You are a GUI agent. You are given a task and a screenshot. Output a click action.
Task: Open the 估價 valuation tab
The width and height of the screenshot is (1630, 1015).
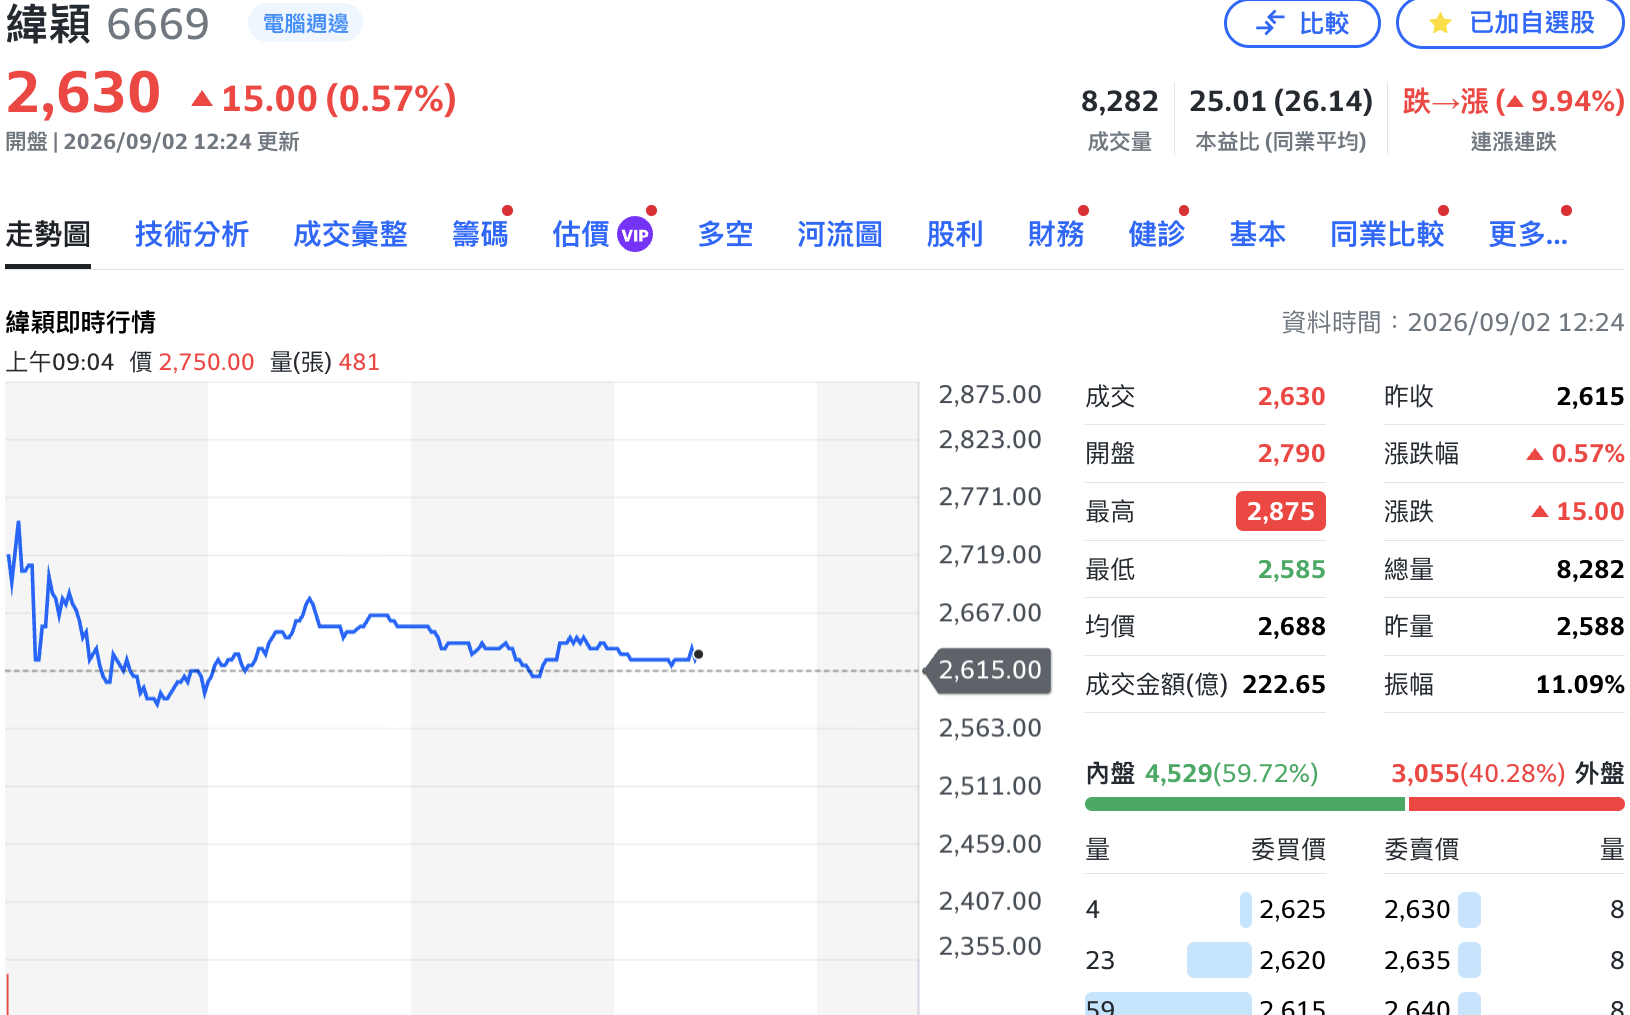581,234
